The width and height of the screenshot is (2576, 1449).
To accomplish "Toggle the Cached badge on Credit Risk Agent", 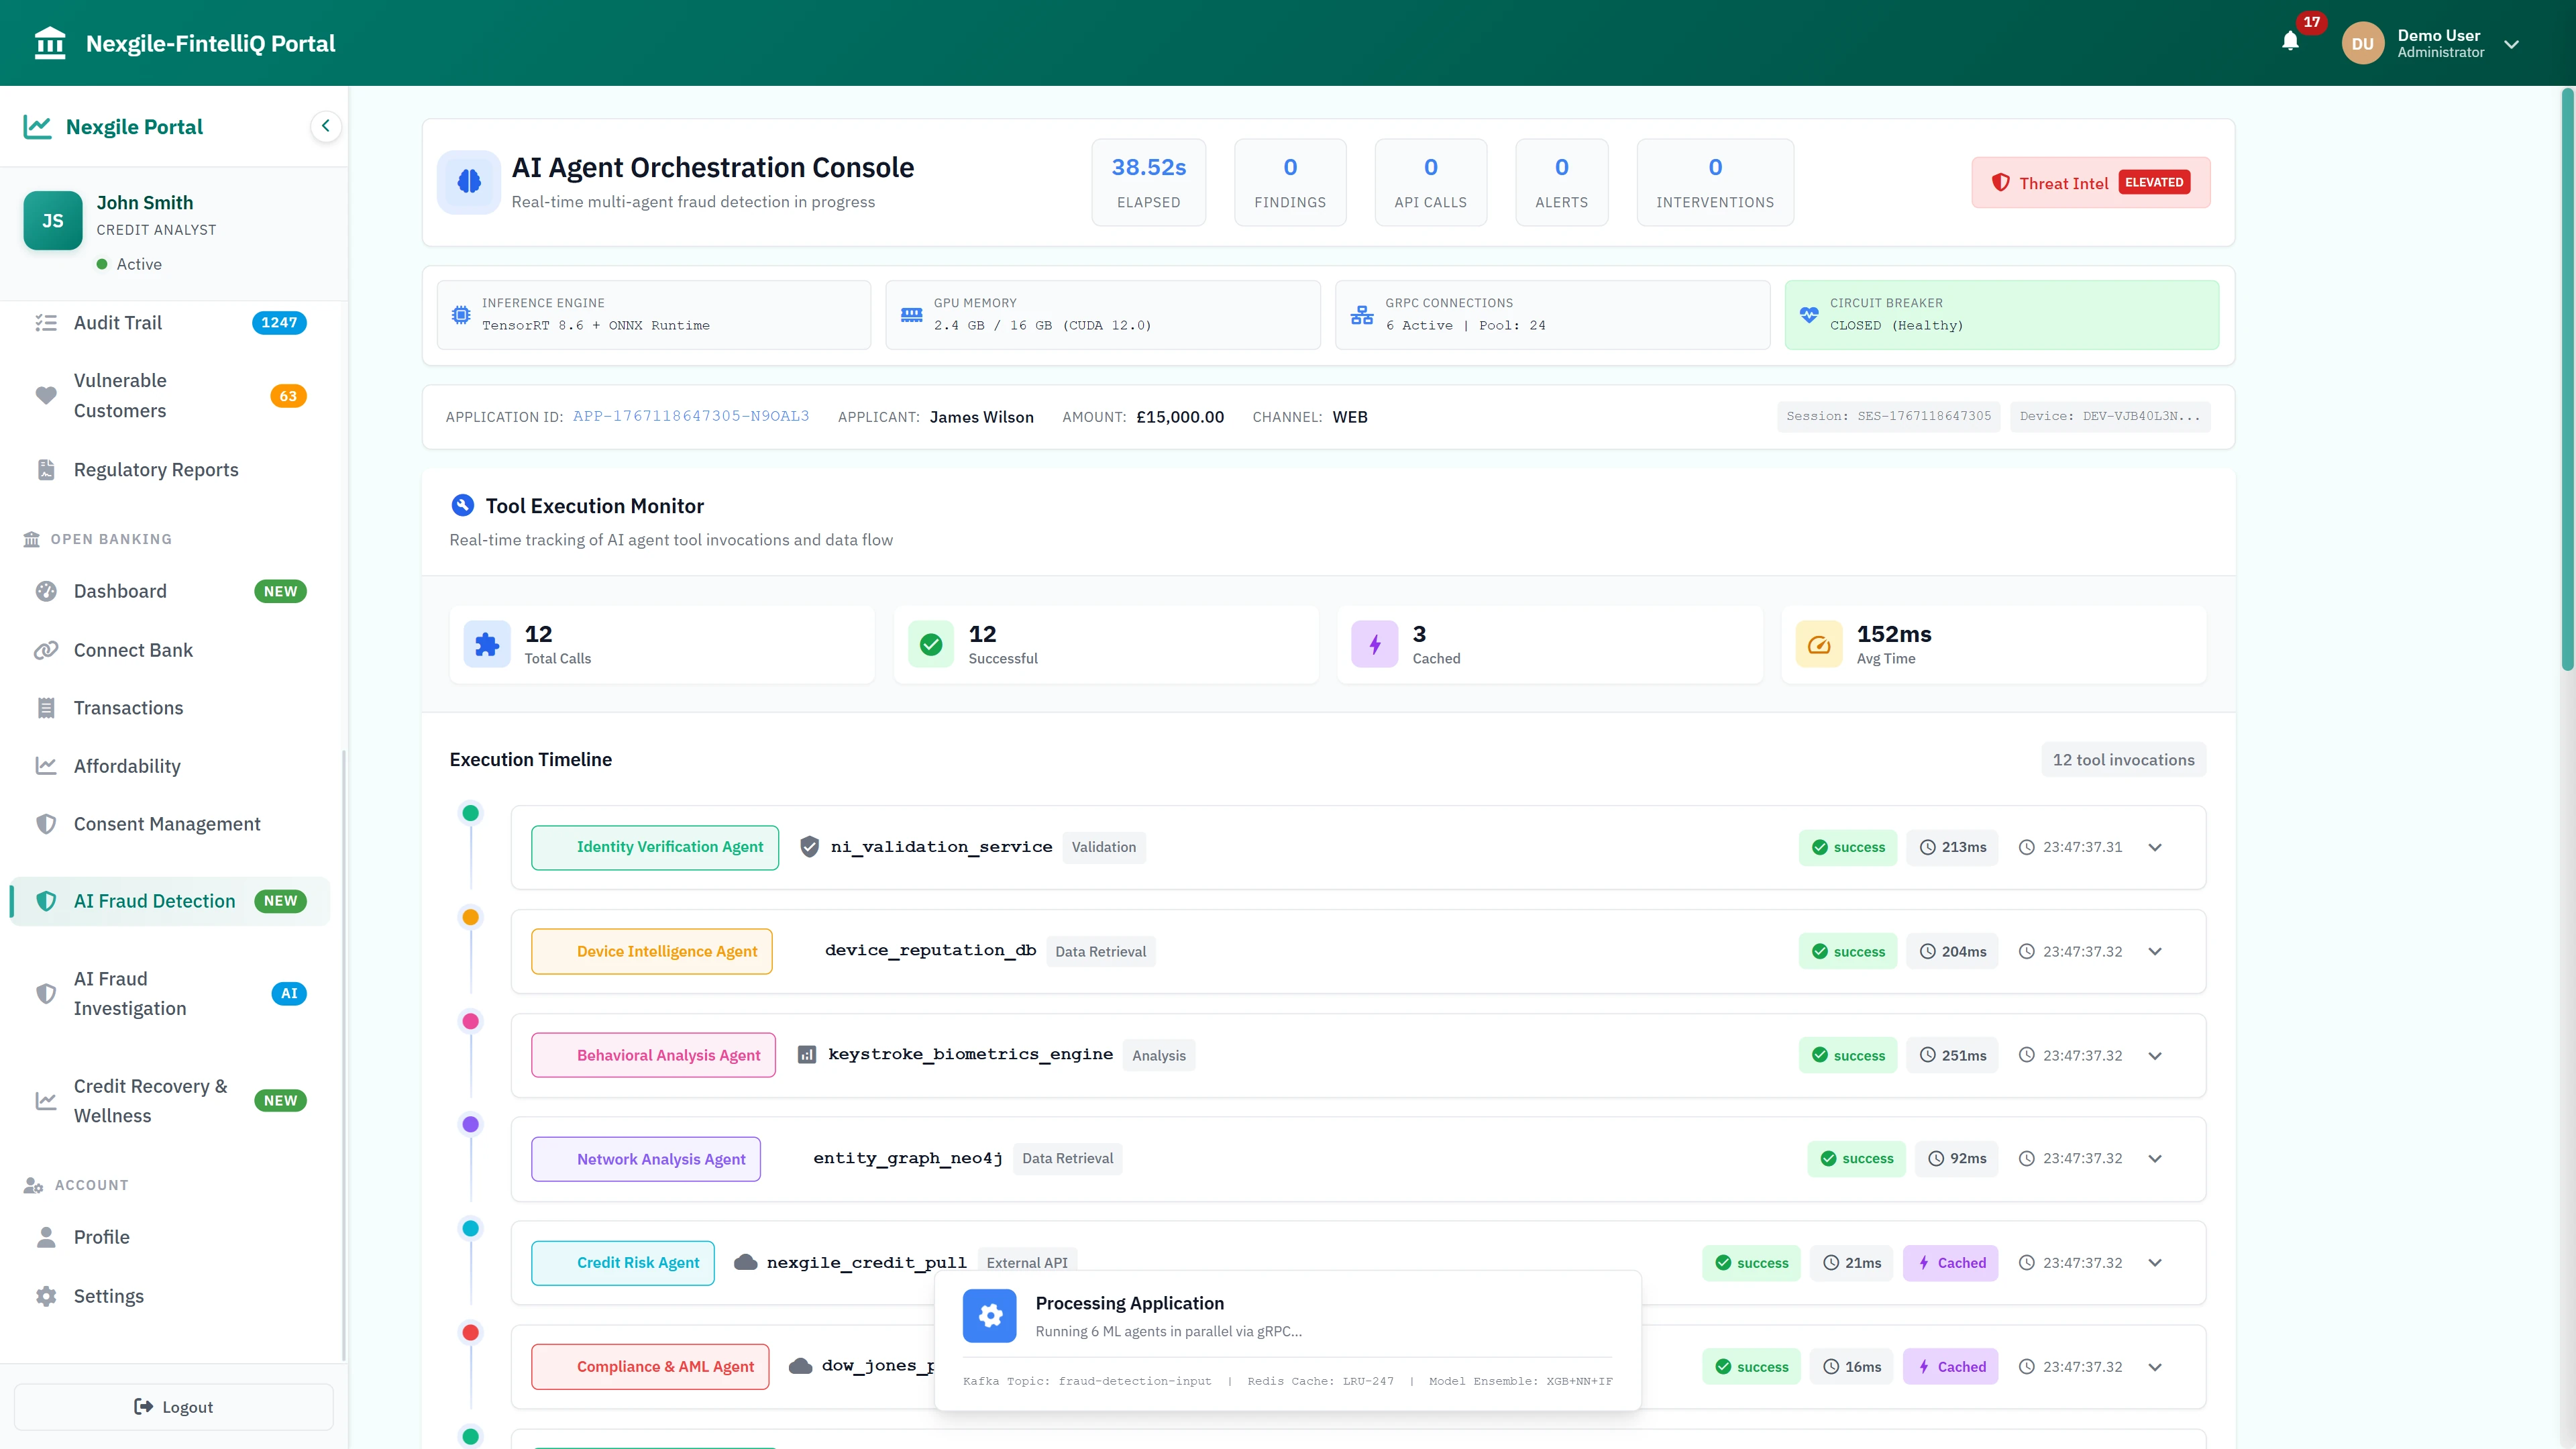I will [1950, 1262].
